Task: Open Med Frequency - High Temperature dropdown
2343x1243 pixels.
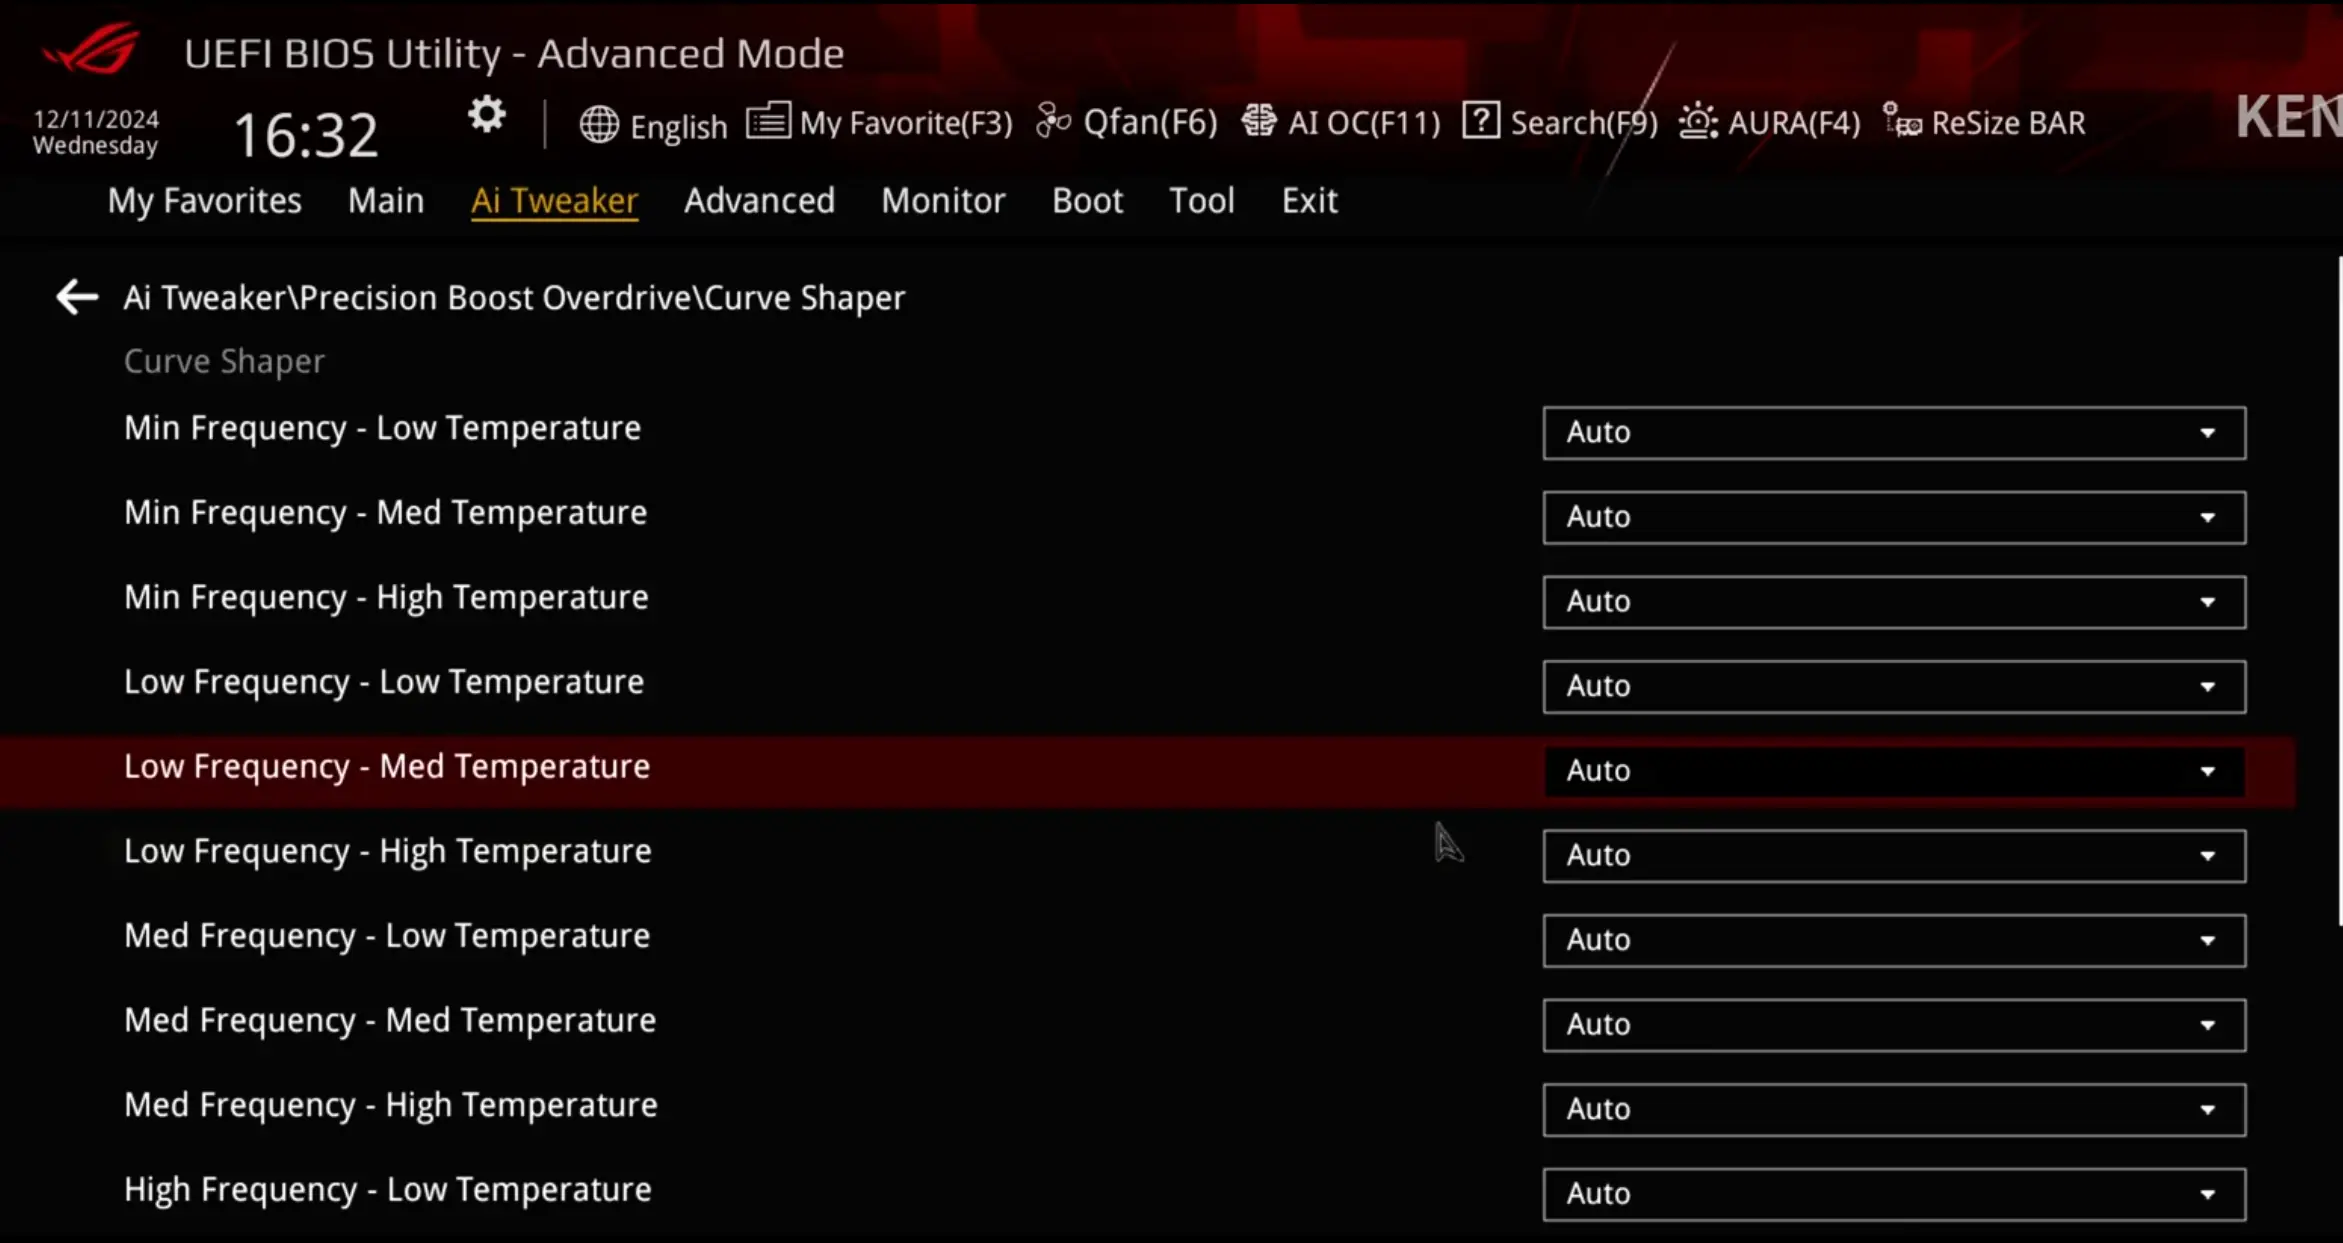Action: [x=1894, y=1110]
